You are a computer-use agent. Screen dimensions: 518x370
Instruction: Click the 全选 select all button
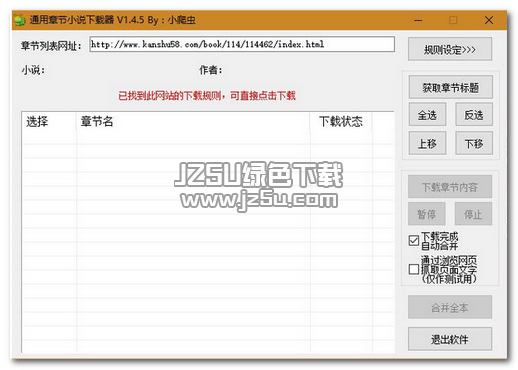[427, 115]
